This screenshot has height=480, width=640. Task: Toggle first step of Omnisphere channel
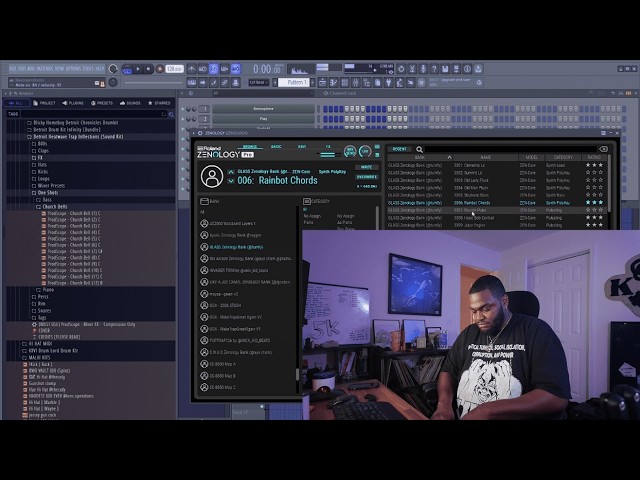pos(325,109)
